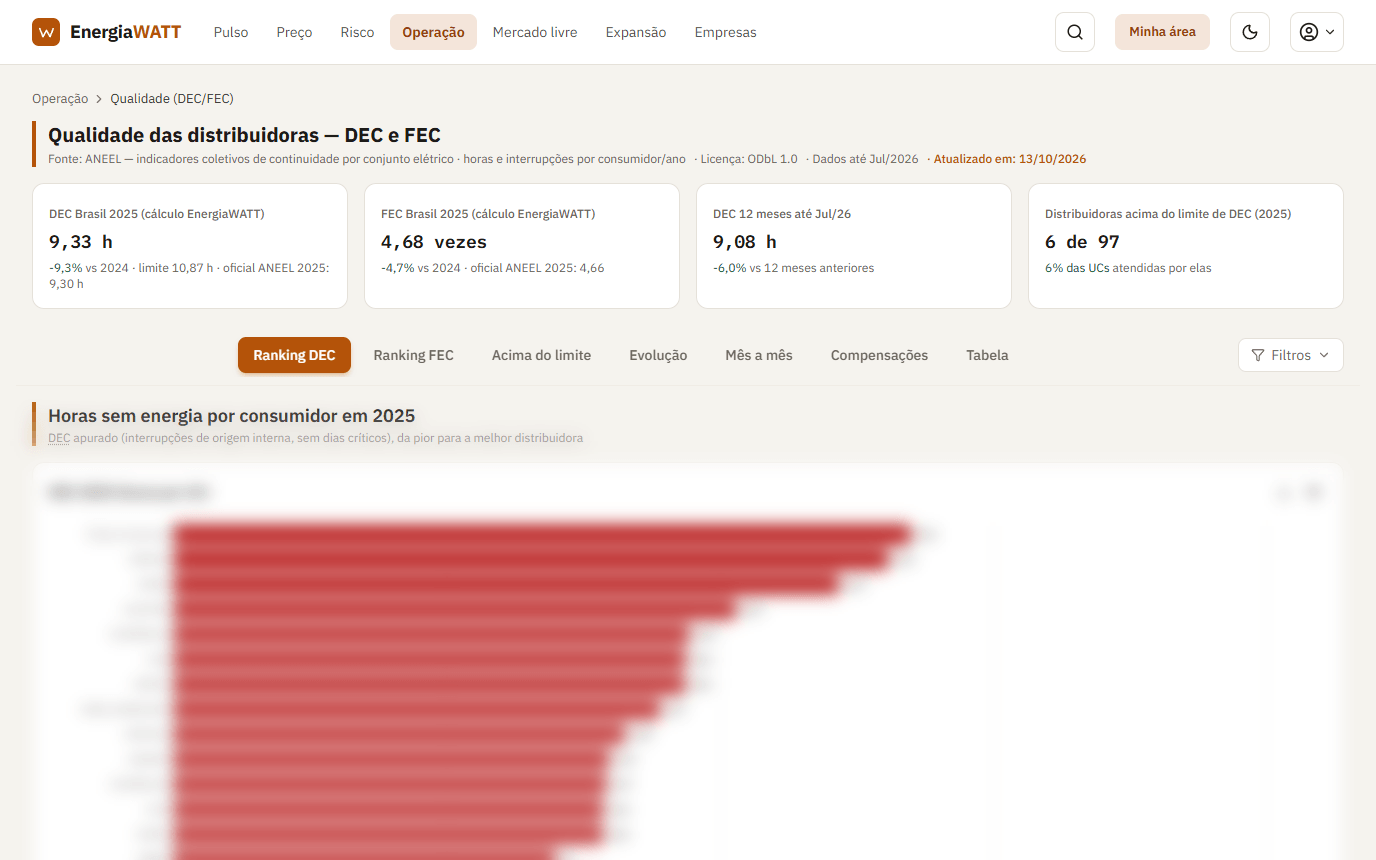Click the funnel icon in Filtros
1376x860 pixels.
point(1258,355)
